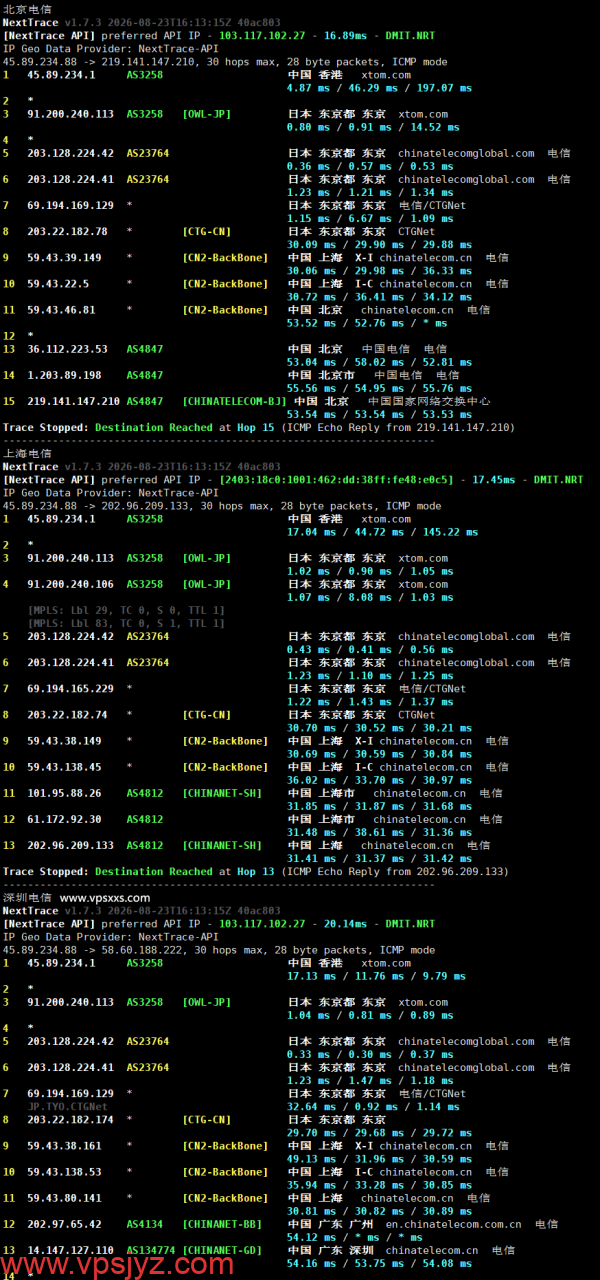Click latency 54.16 ms / 53.75 ms / 54.08 ms
This screenshot has width=600, height=1280.
tap(380, 1263)
